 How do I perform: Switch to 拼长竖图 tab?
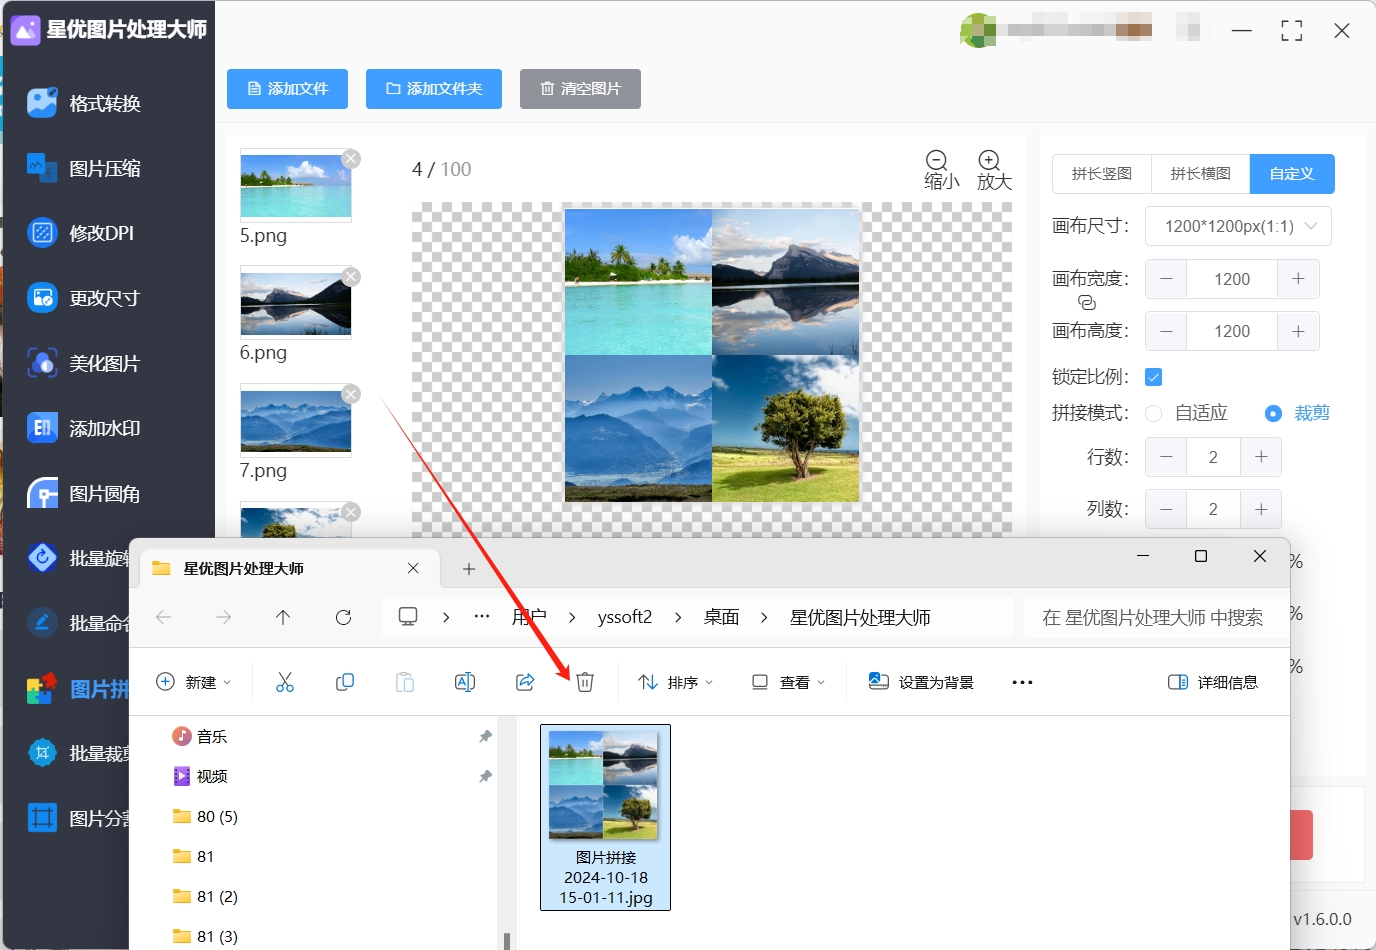[1102, 174]
